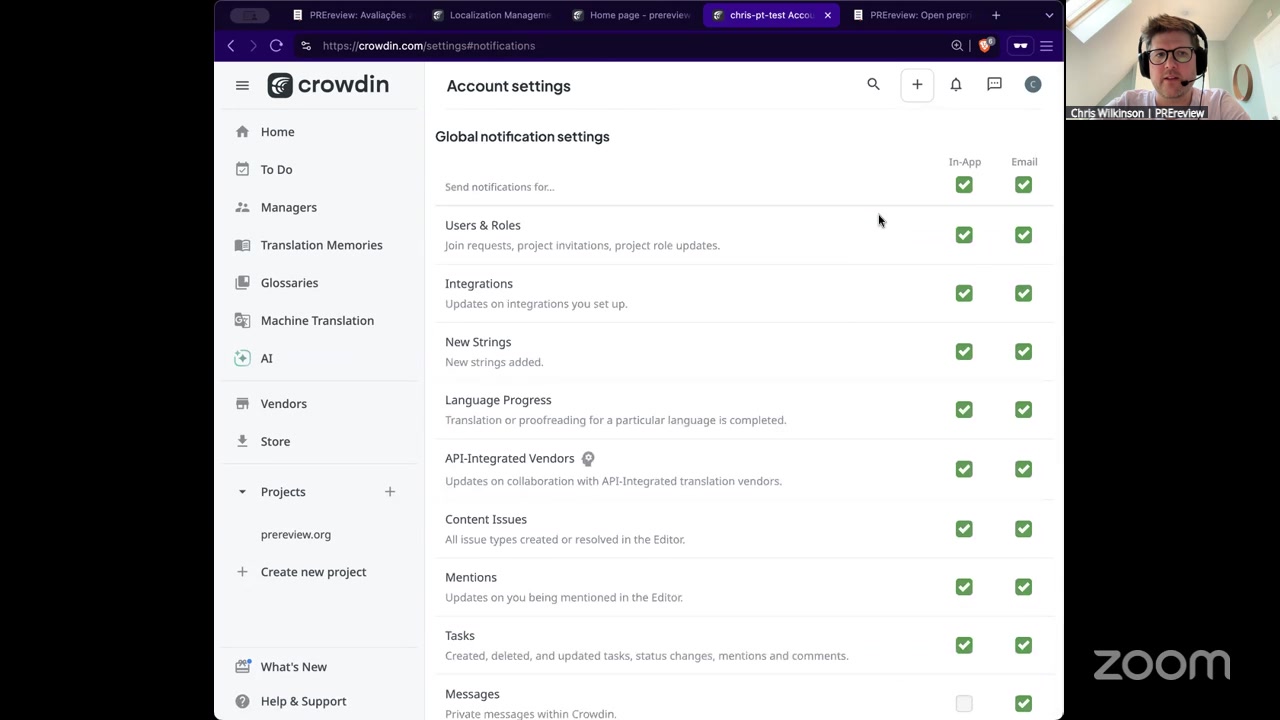1280x720 pixels.
Task: Open the prereview.org project link
Action: pyautogui.click(x=295, y=535)
